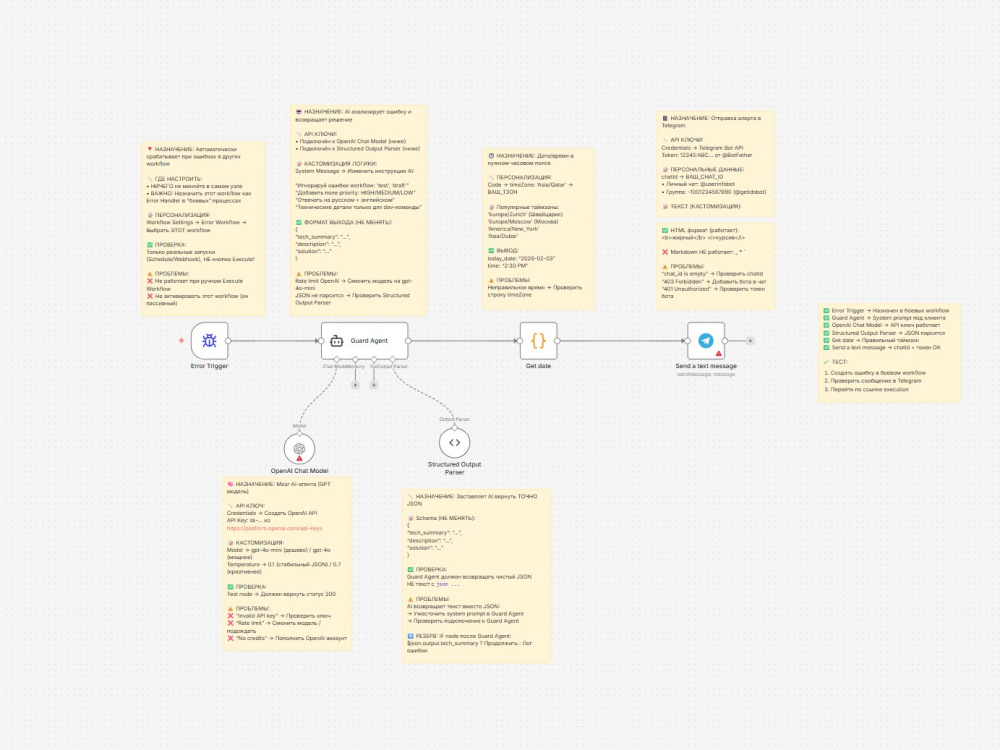This screenshot has width=1000, height=750.
Task: Open the Get date code node
Action: (x=538, y=341)
